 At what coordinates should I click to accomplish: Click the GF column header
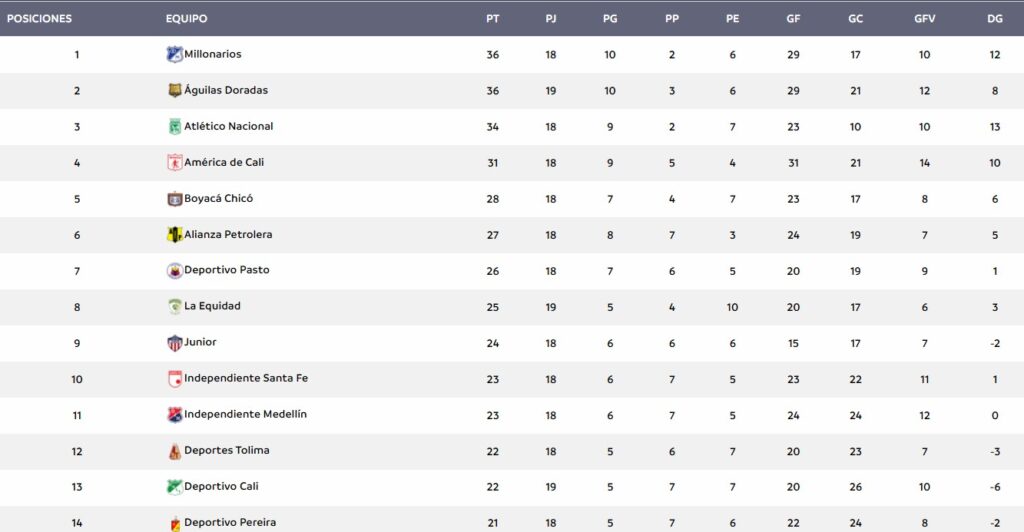[x=793, y=19]
